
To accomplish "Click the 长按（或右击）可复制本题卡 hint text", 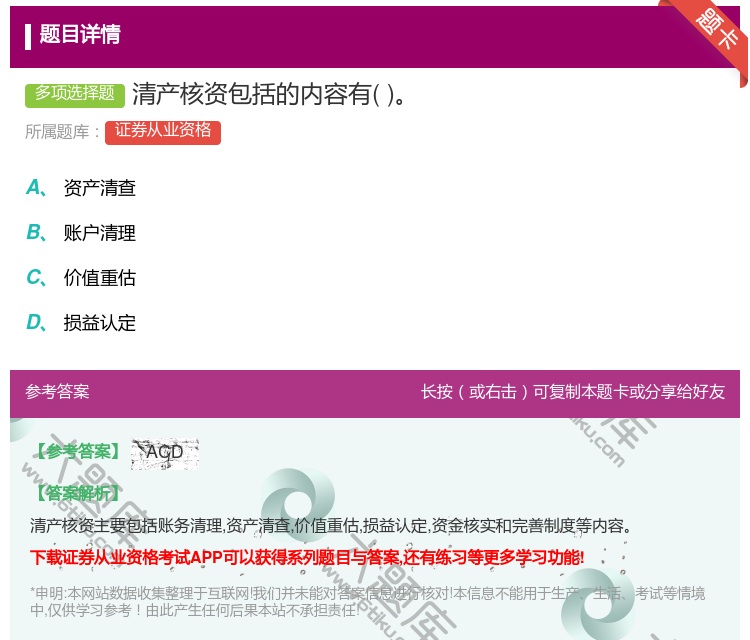I will (x=573, y=392).
